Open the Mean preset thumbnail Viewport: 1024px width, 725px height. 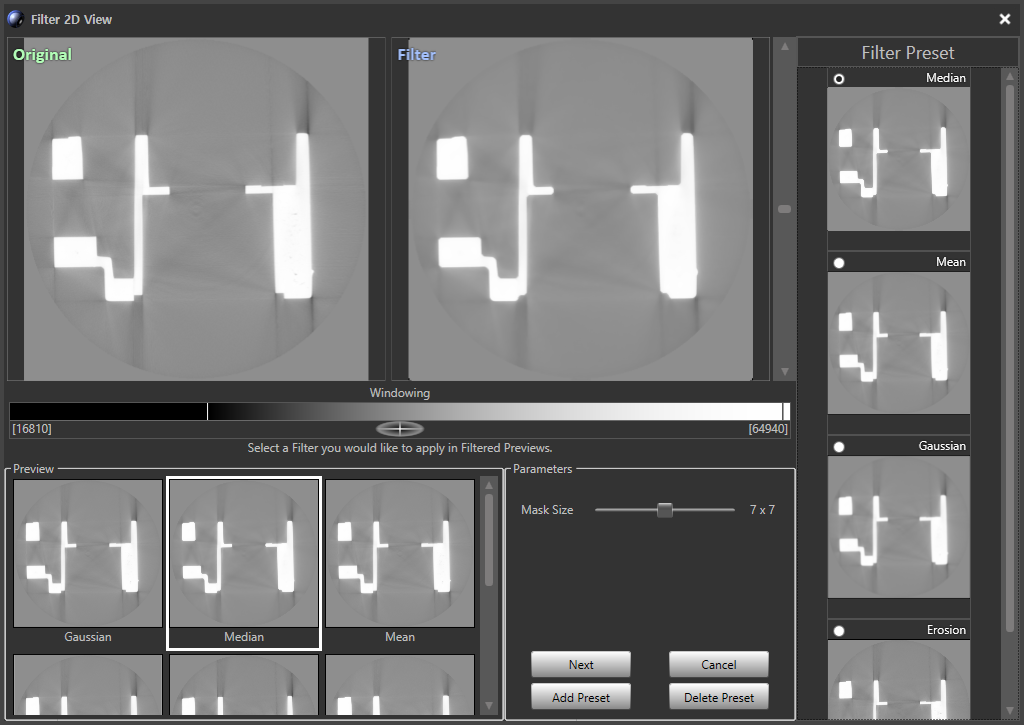click(899, 343)
